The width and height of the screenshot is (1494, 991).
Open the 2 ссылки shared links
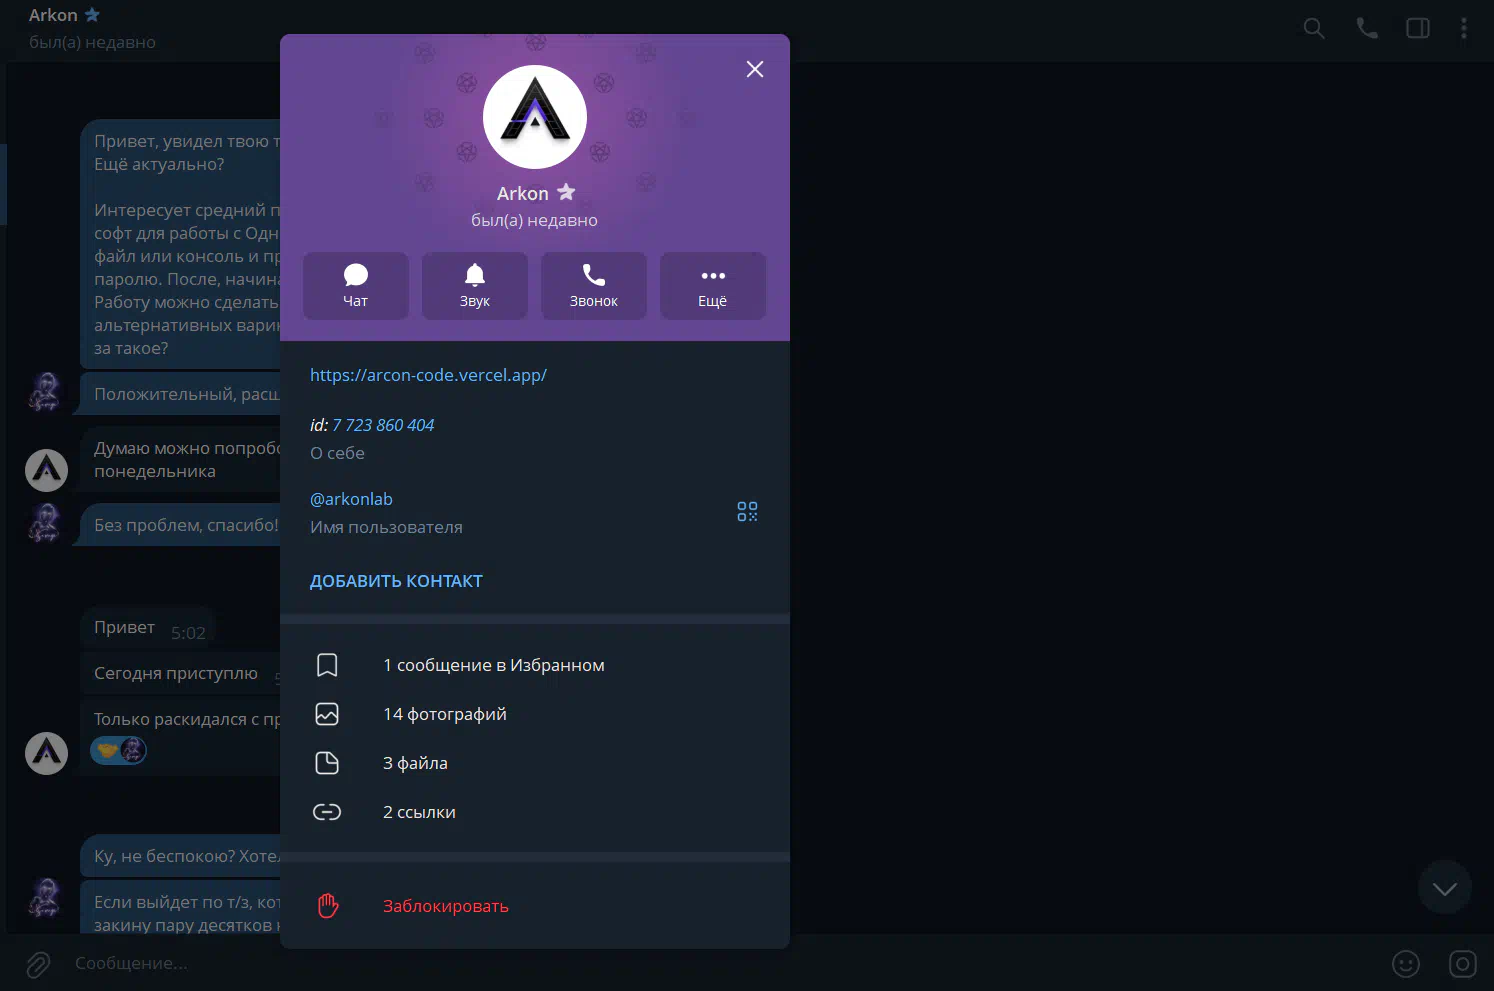coord(419,812)
